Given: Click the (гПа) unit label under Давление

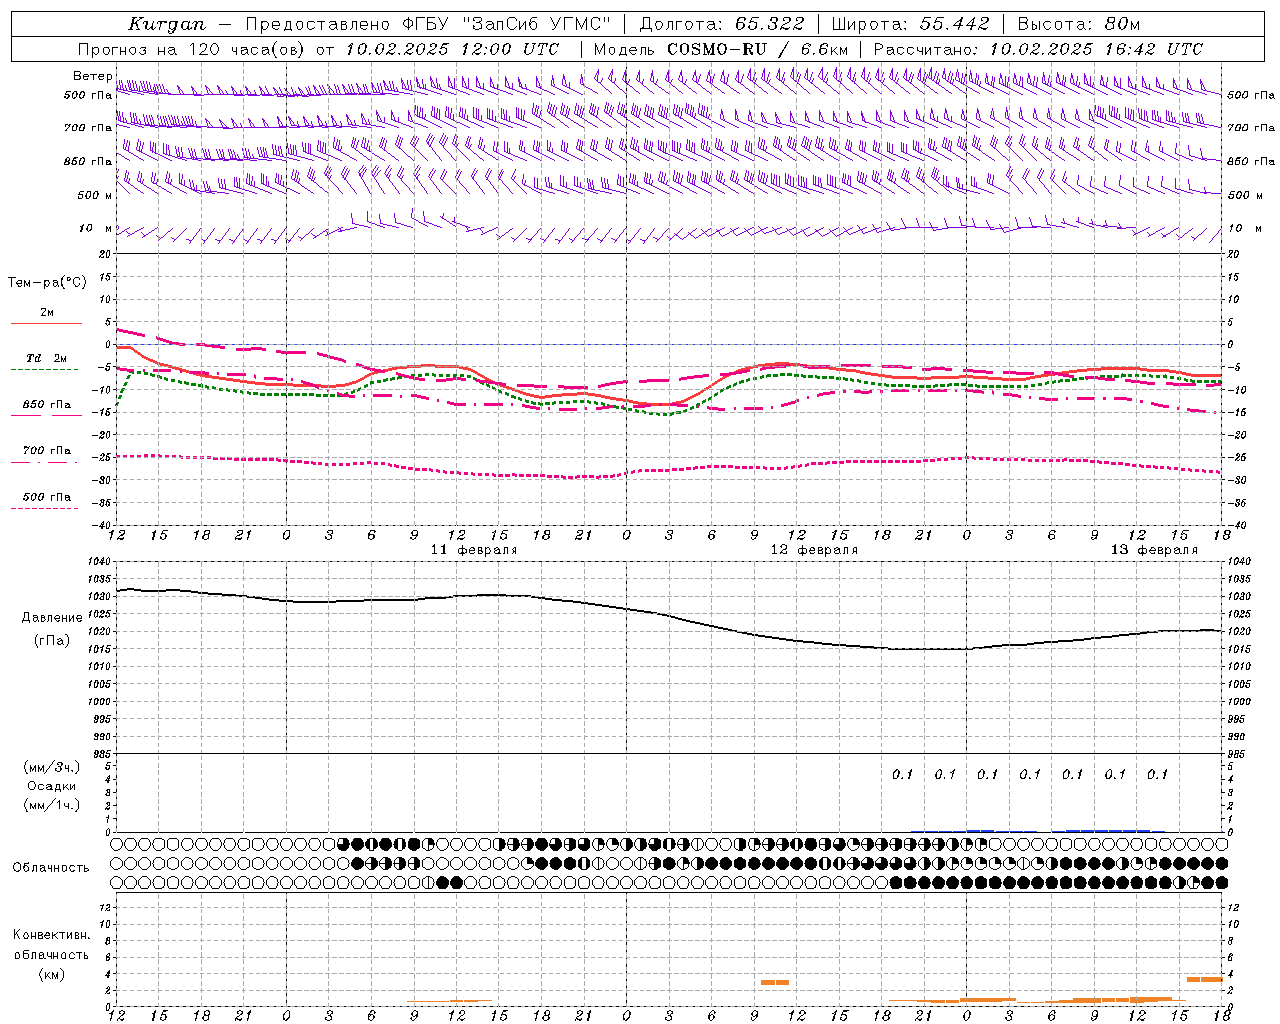Looking at the screenshot, I should coord(52,641).
